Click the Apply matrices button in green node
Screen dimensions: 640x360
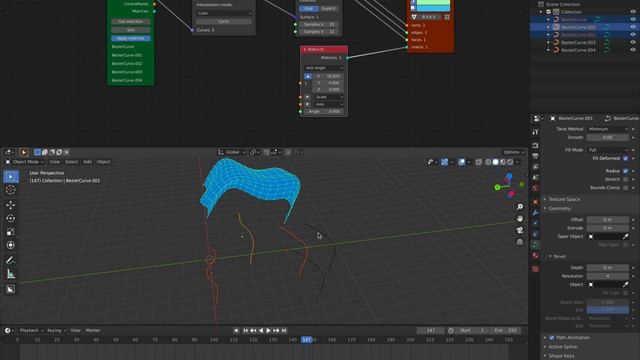(131, 38)
